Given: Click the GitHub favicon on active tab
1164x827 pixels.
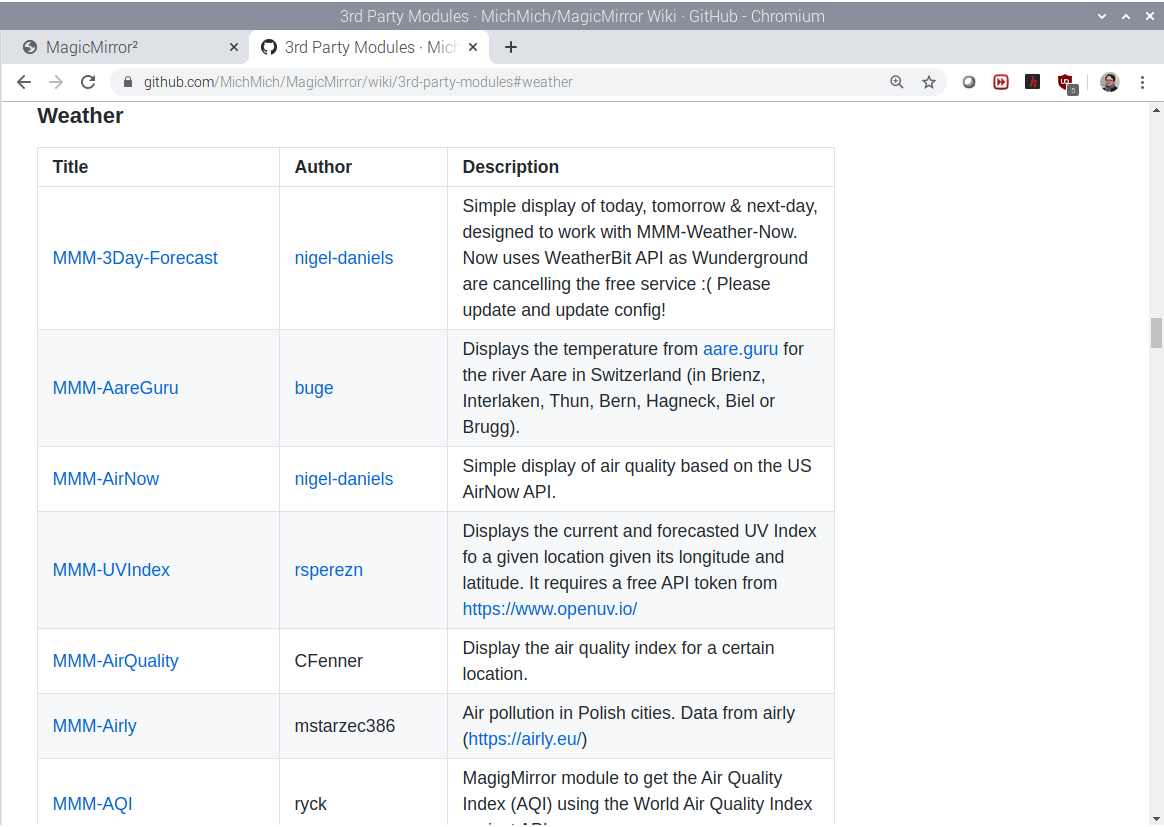Looking at the screenshot, I should pos(269,48).
